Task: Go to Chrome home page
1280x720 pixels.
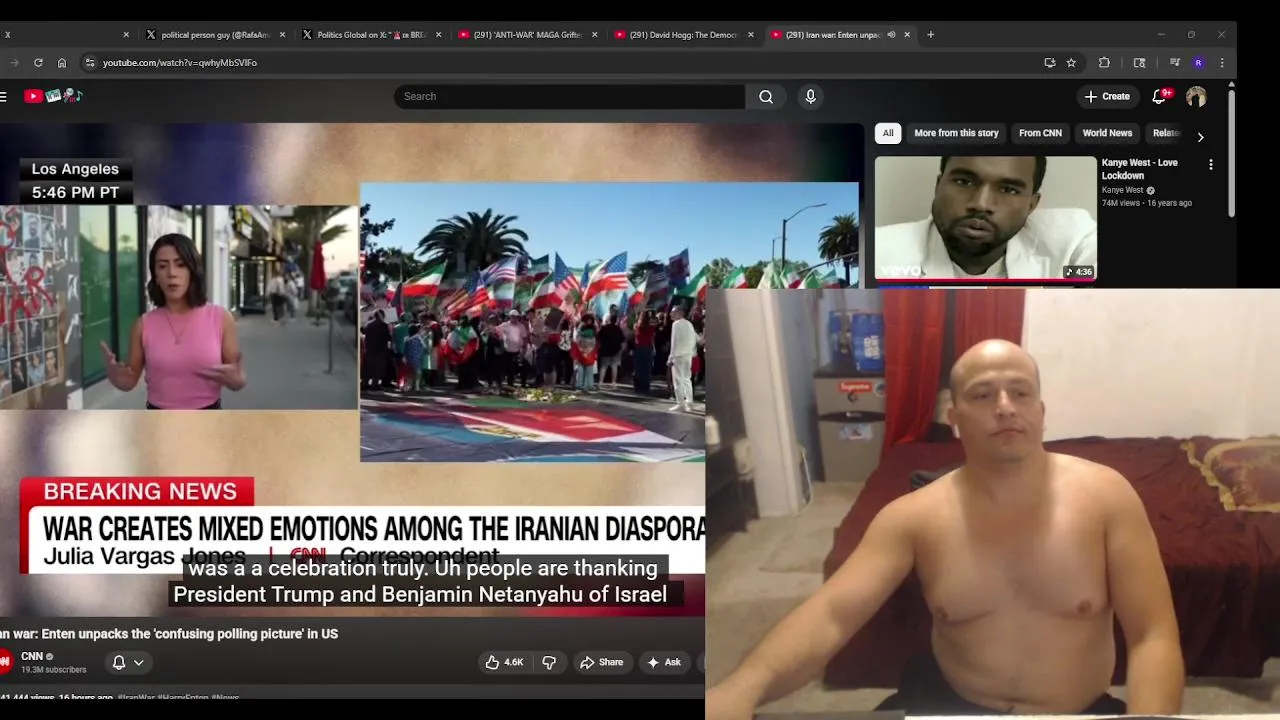Action: click(x=62, y=62)
